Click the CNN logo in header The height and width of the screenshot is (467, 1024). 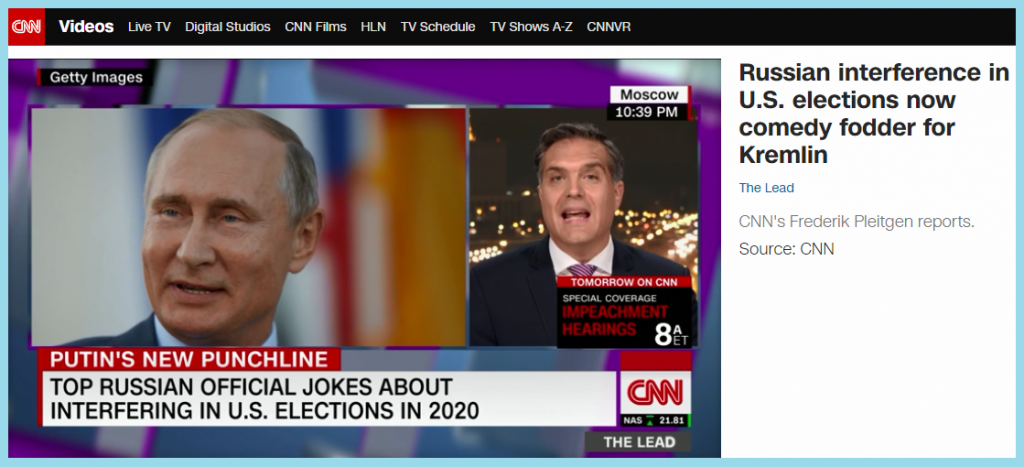(27, 27)
